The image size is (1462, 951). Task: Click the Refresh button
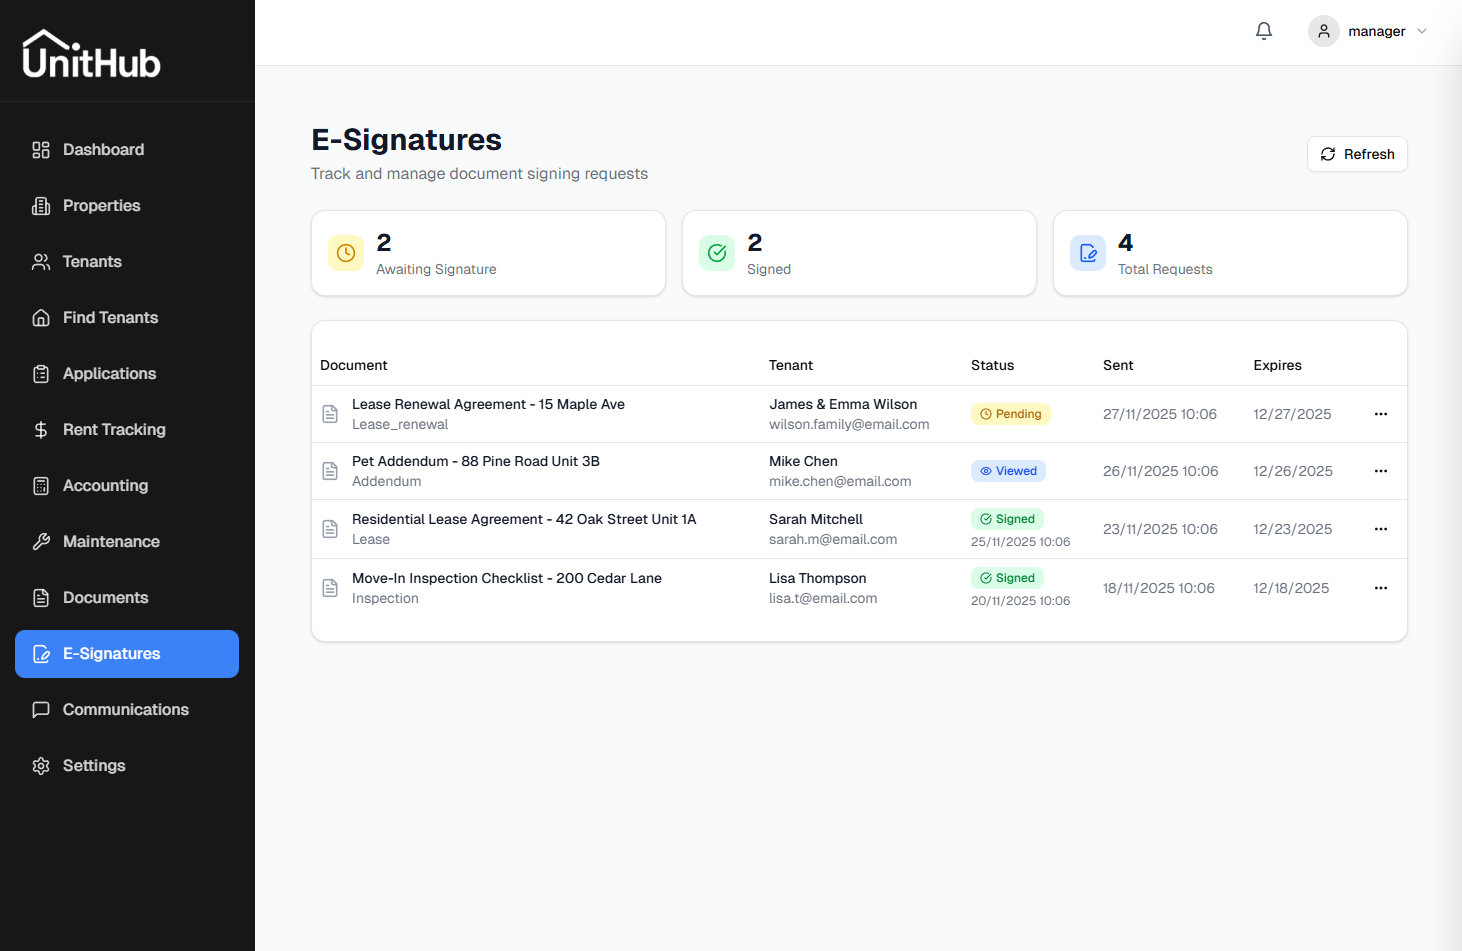tap(1357, 154)
